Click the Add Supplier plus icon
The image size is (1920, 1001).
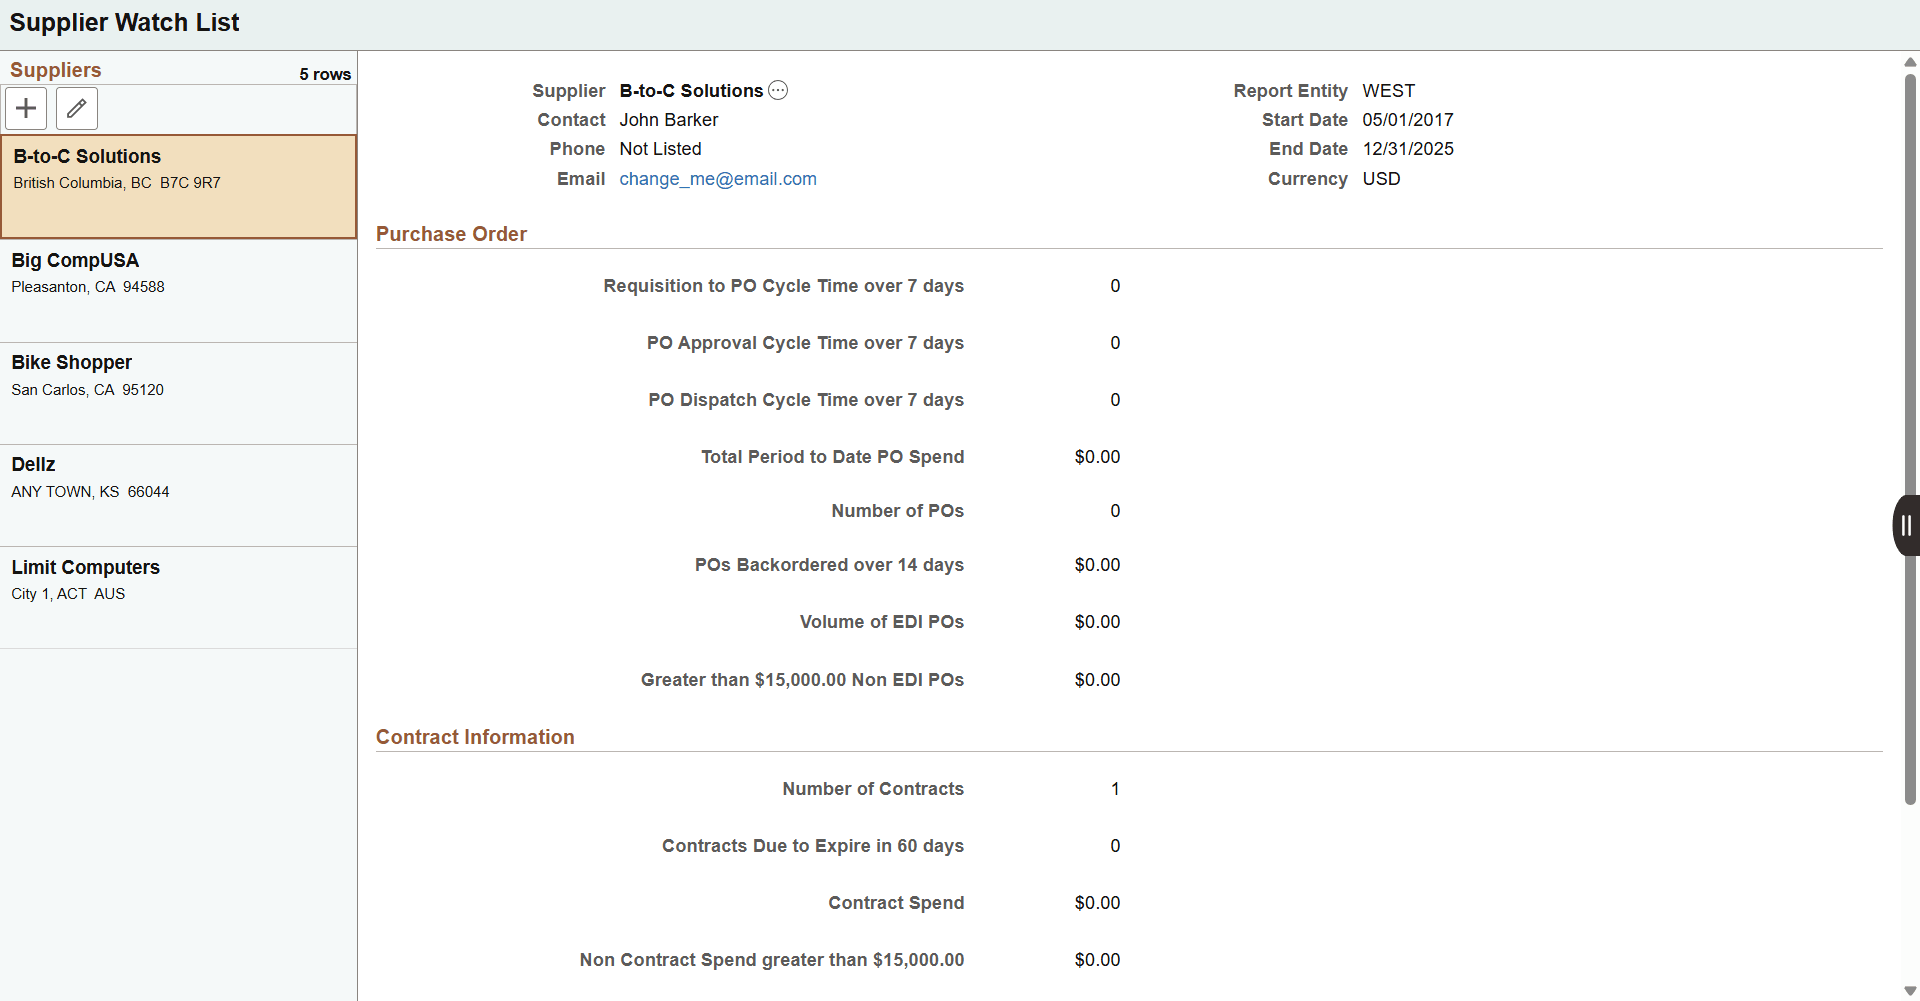tap(25, 108)
